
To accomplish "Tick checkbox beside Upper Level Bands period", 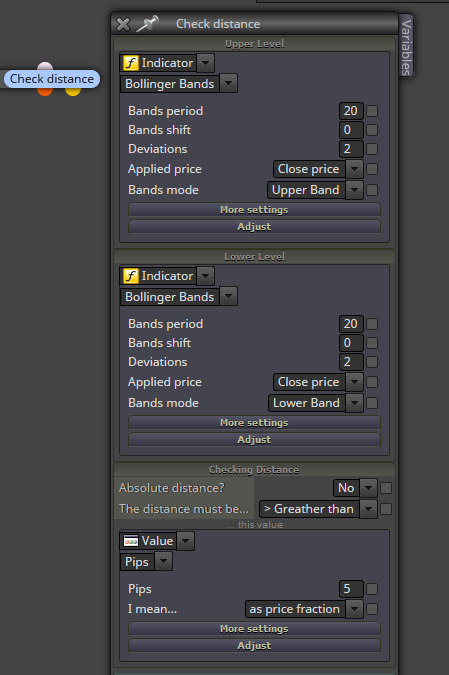I will point(372,111).
